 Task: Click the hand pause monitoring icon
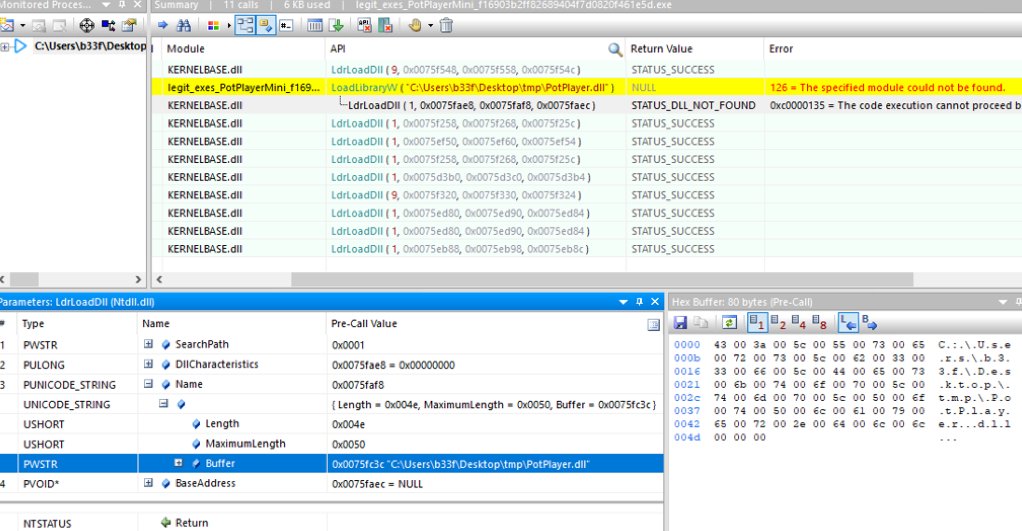[415, 25]
